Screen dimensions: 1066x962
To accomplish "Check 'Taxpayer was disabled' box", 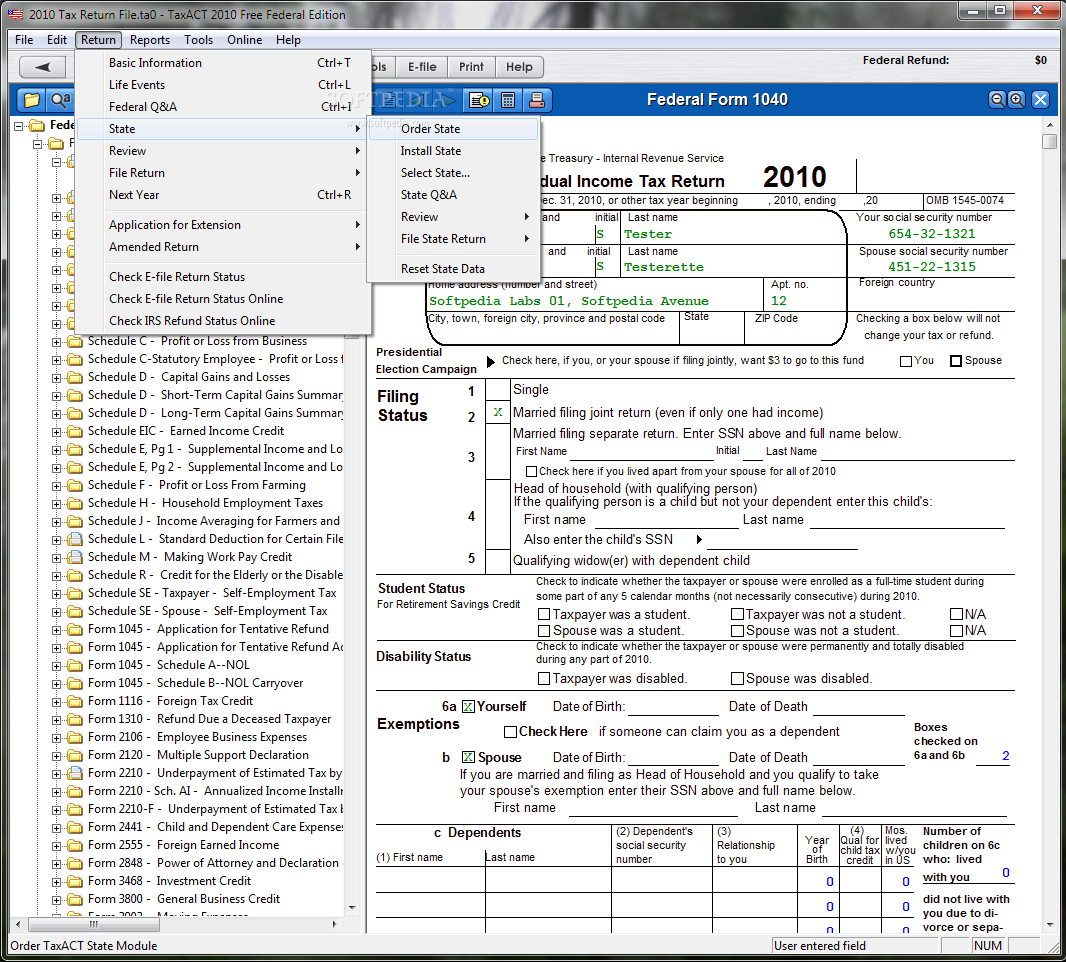I will [544, 678].
